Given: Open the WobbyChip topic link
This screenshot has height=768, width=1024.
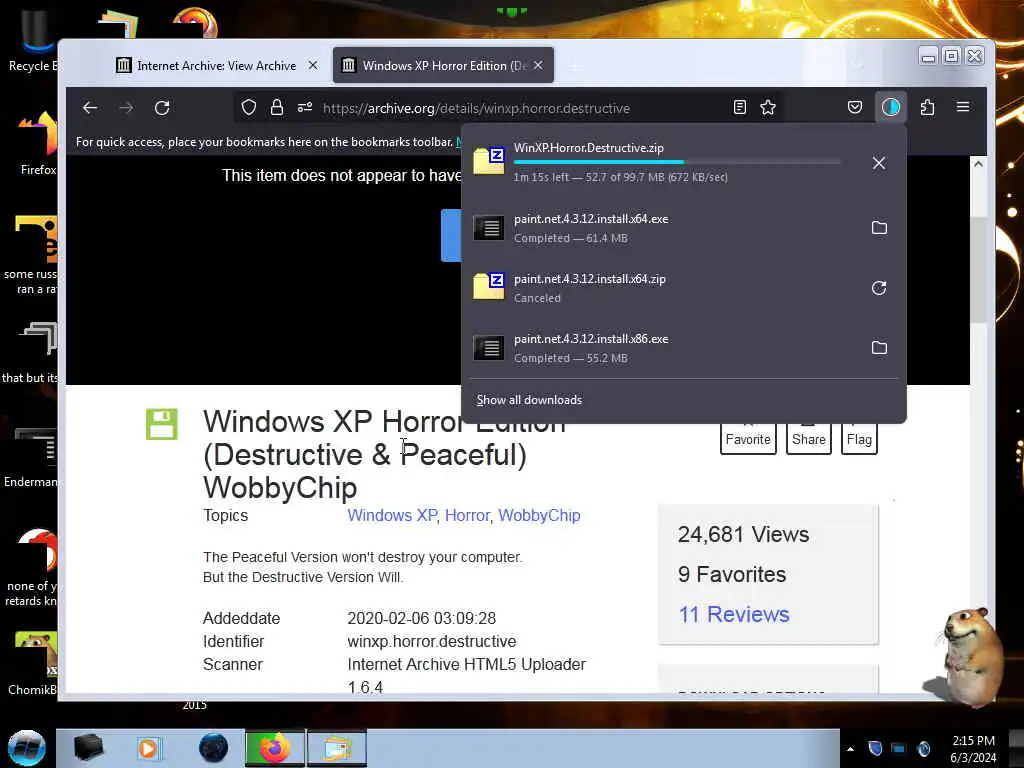Looking at the screenshot, I should (x=539, y=515).
